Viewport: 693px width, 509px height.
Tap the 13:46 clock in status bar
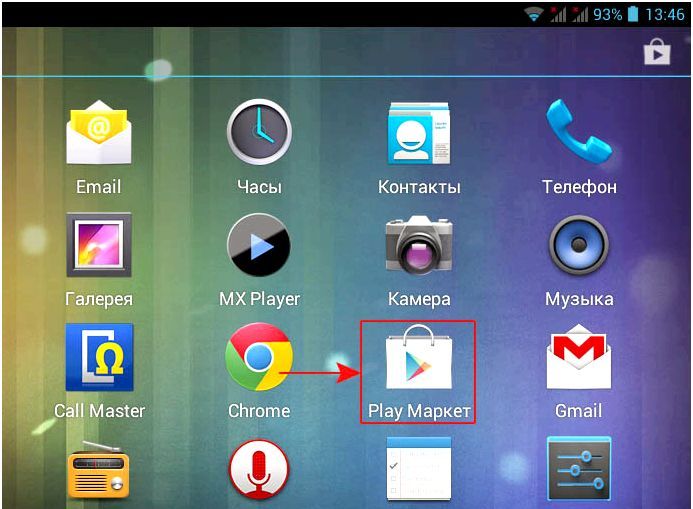665,15
